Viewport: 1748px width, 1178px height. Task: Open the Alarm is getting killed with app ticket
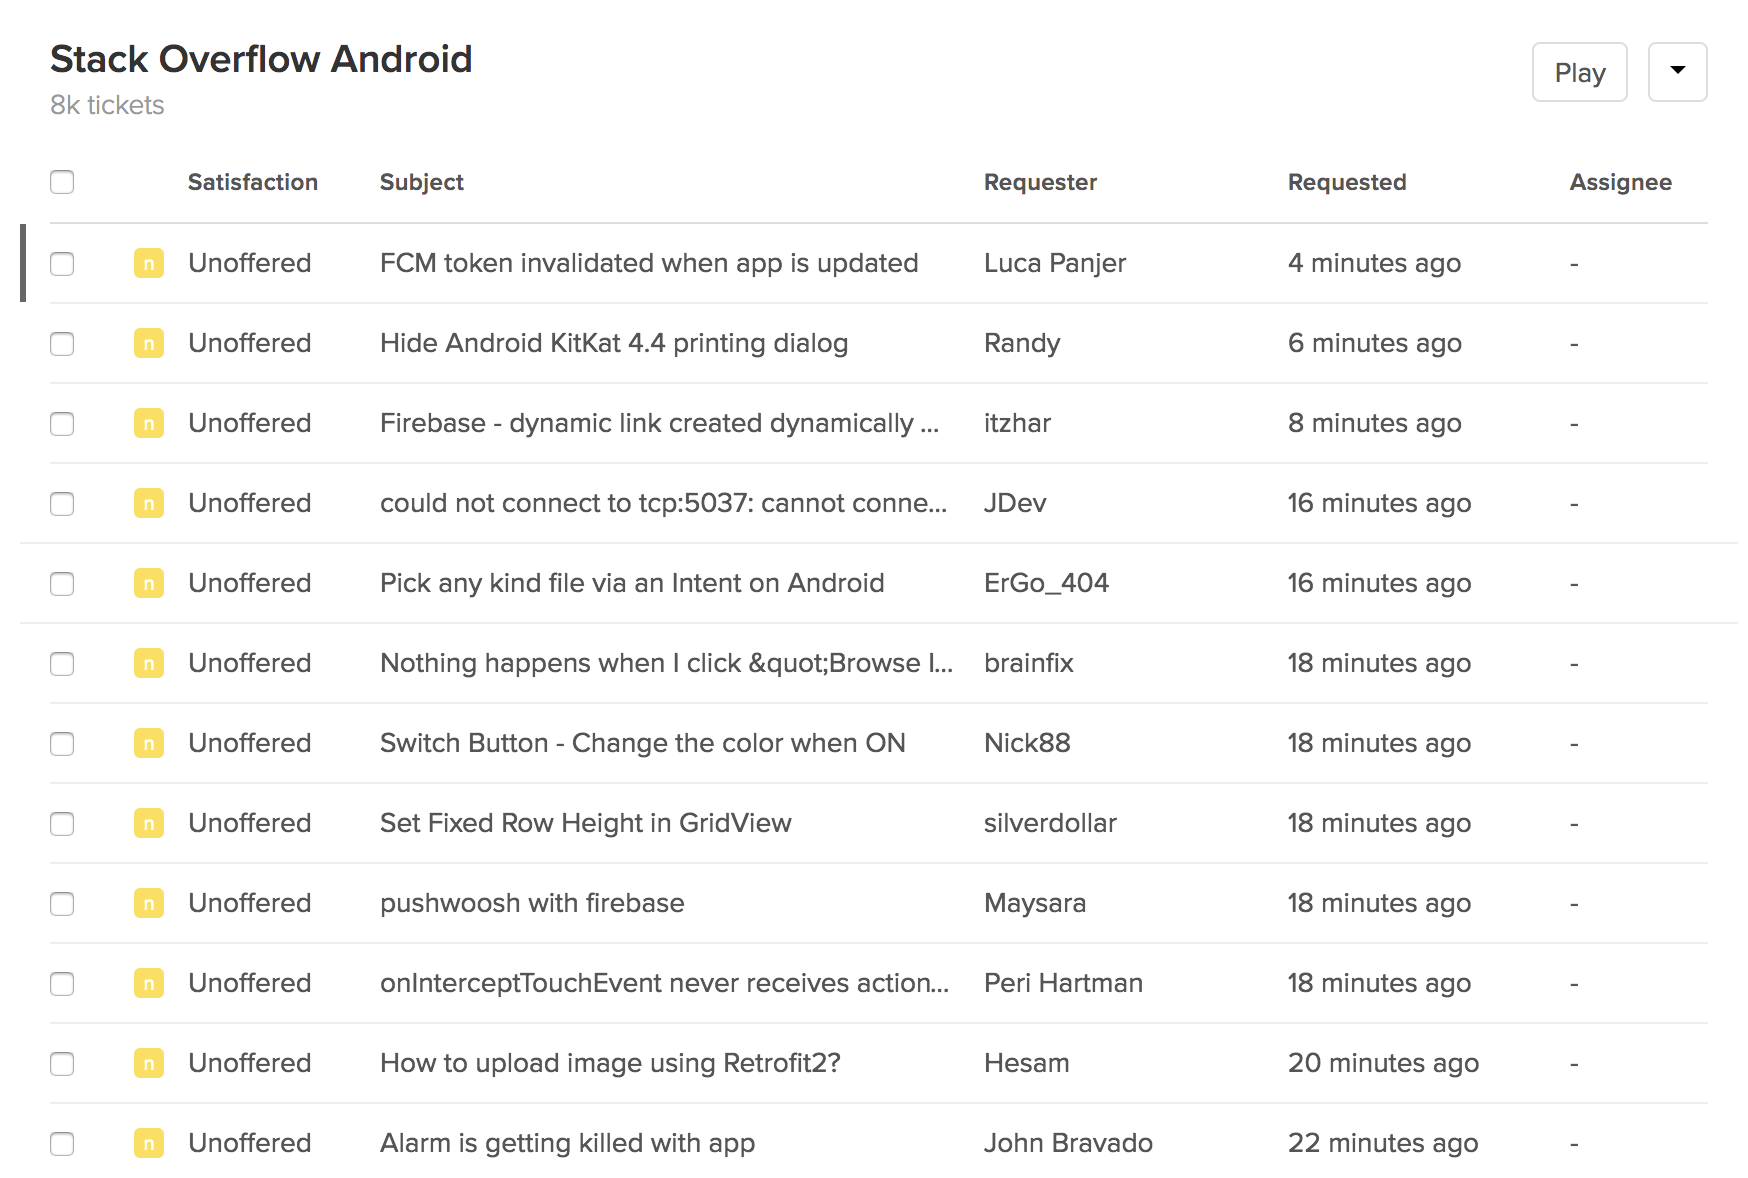click(567, 1143)
